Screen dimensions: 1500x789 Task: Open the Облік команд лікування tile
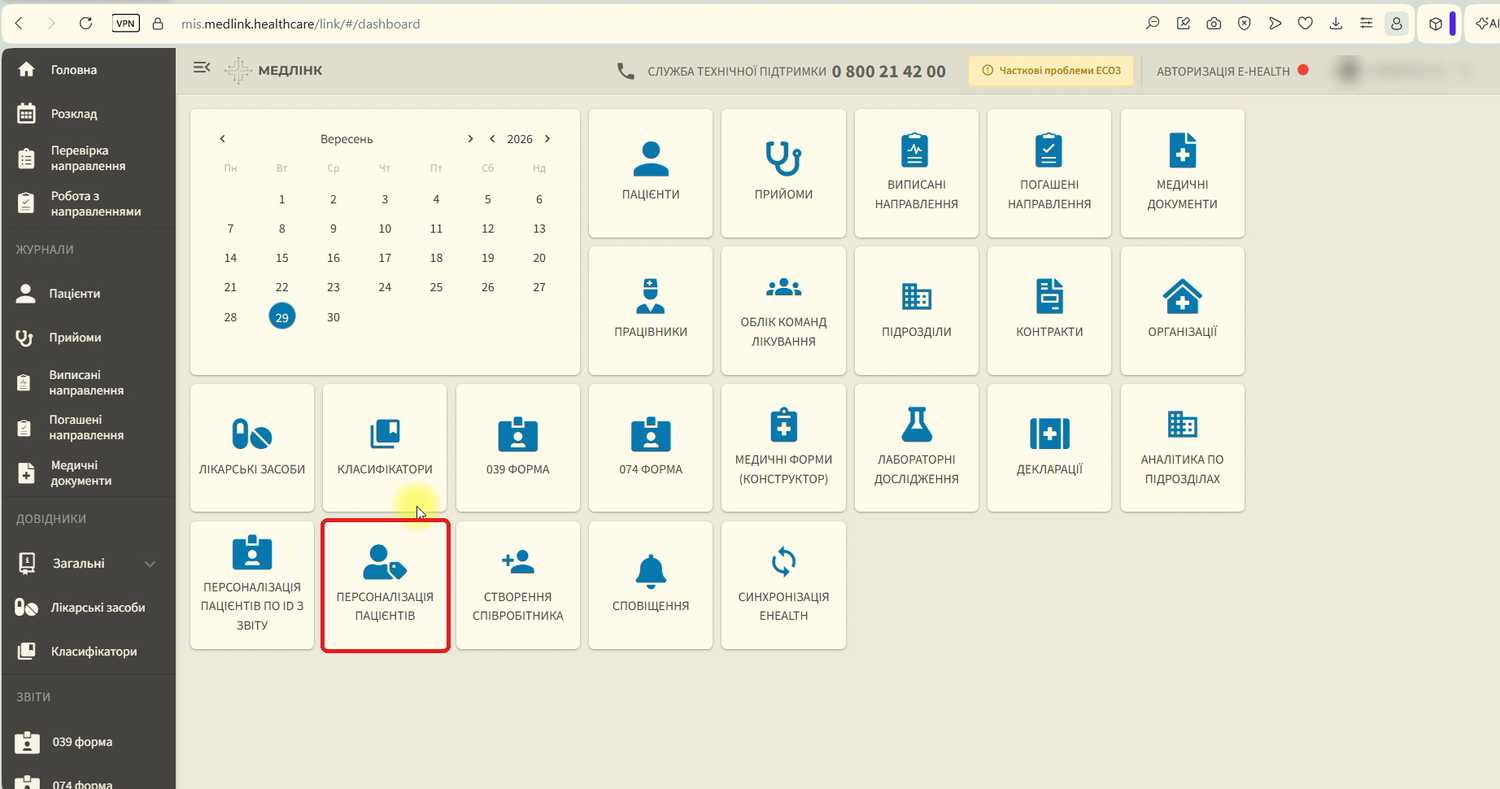[783, 311]
